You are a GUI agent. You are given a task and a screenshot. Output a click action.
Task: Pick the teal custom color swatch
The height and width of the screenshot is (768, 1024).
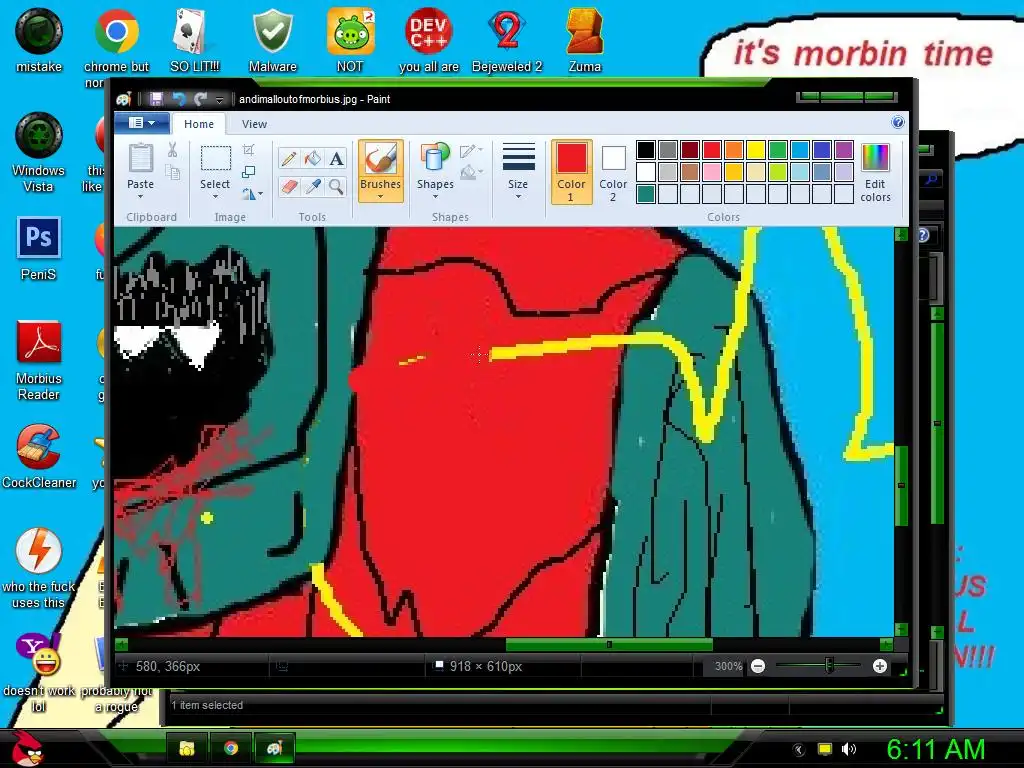tap(645, 194)
